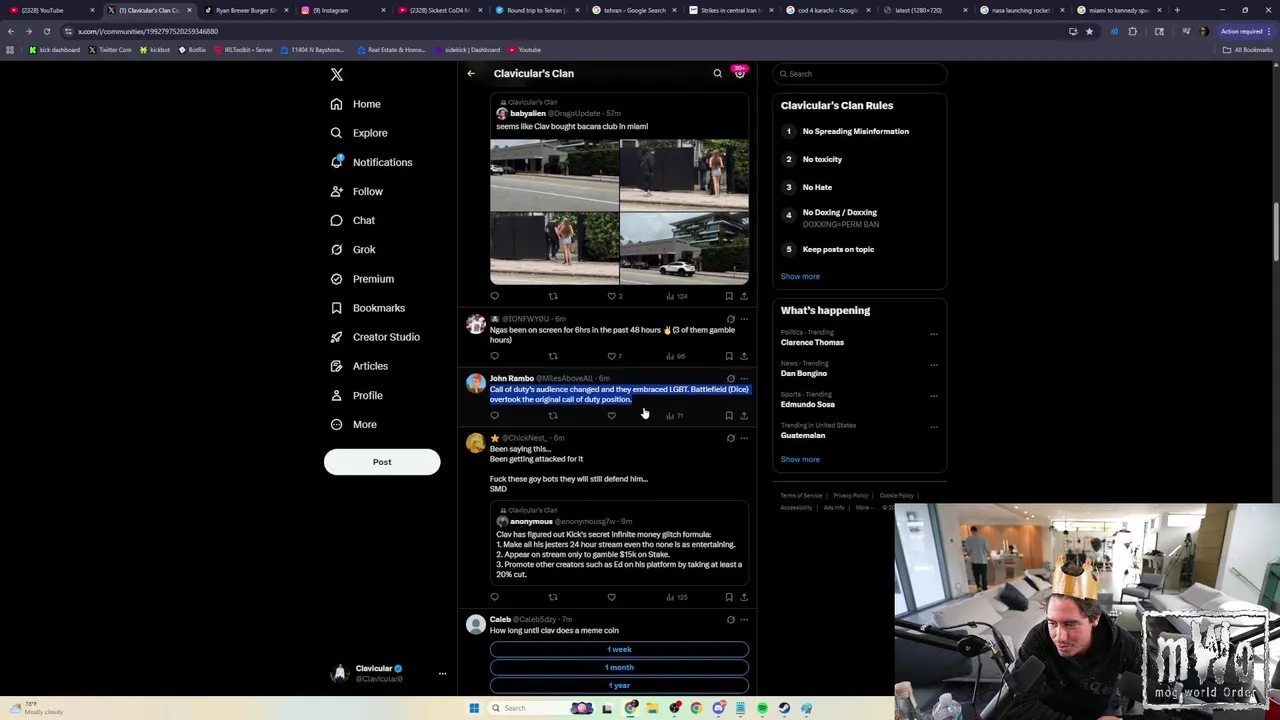This screenshot has width=1280, height=720.
Task: Open options for Edmundo Sosa trend
Action: 934,396
